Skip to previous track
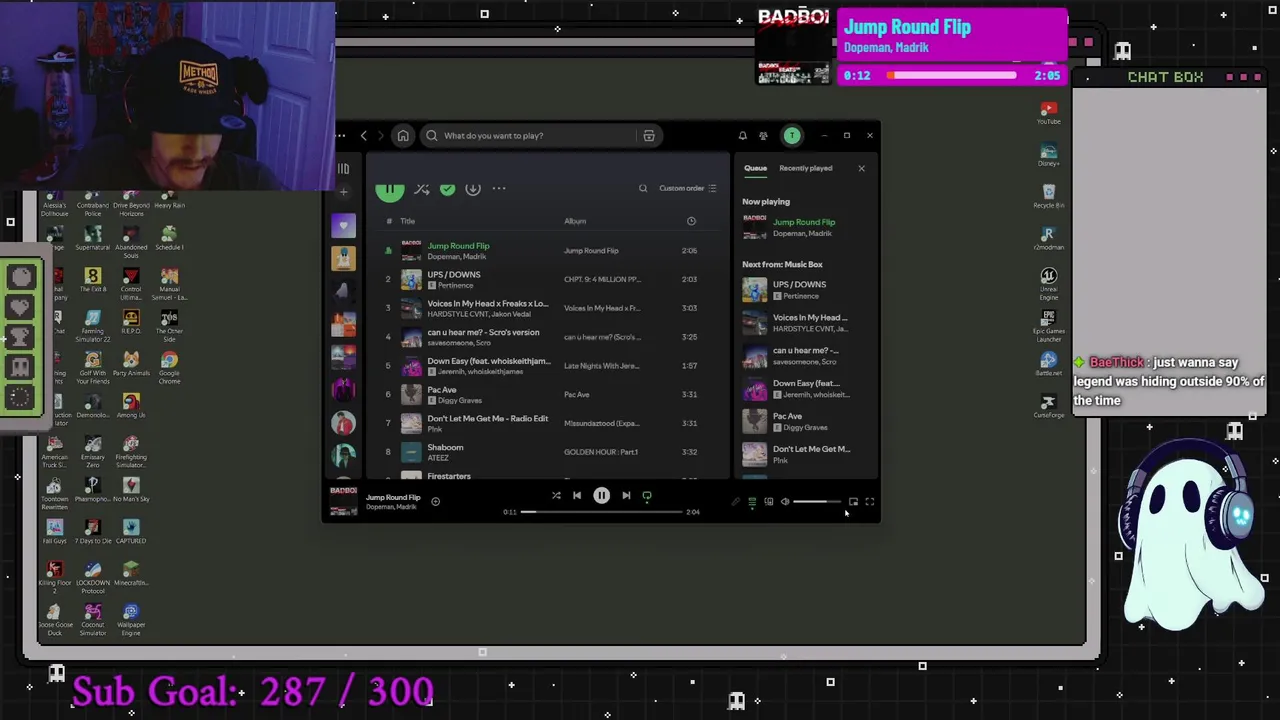Viewport: 1280px width, 720px height. (x=577, y=495)
